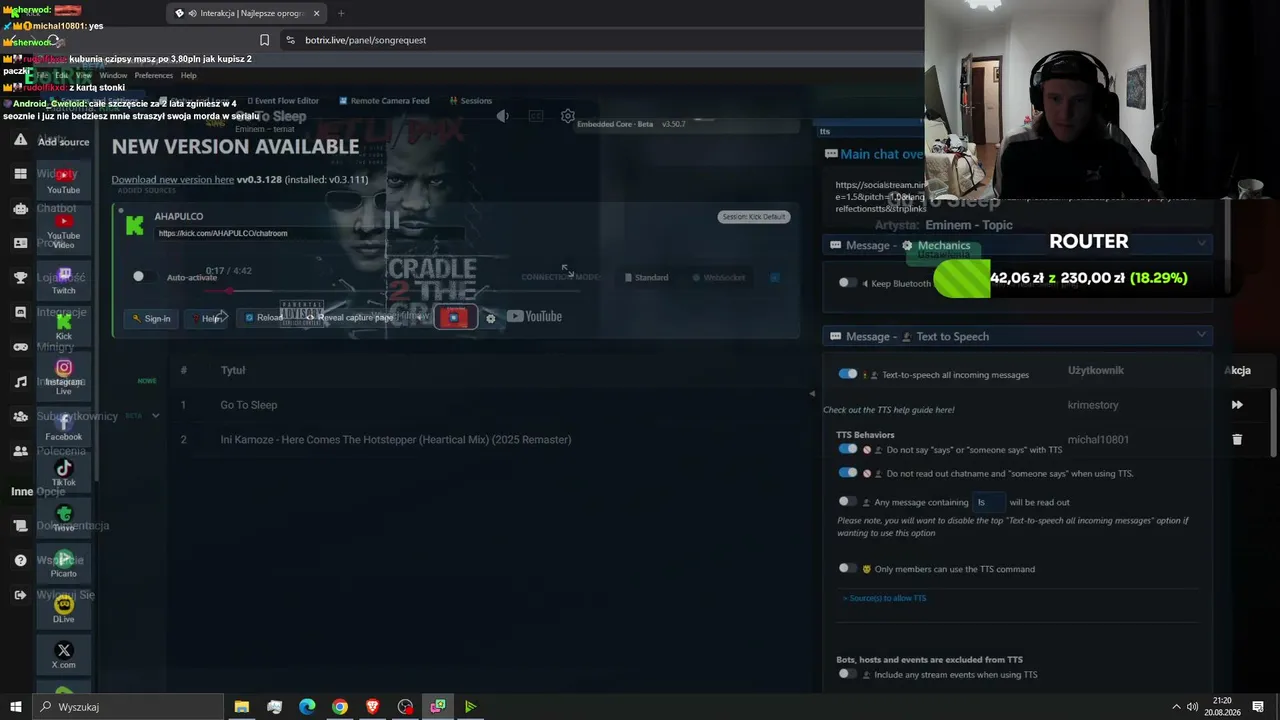
Task: Click the Windows search box Wyszukaj
Action: click(128, 707)
